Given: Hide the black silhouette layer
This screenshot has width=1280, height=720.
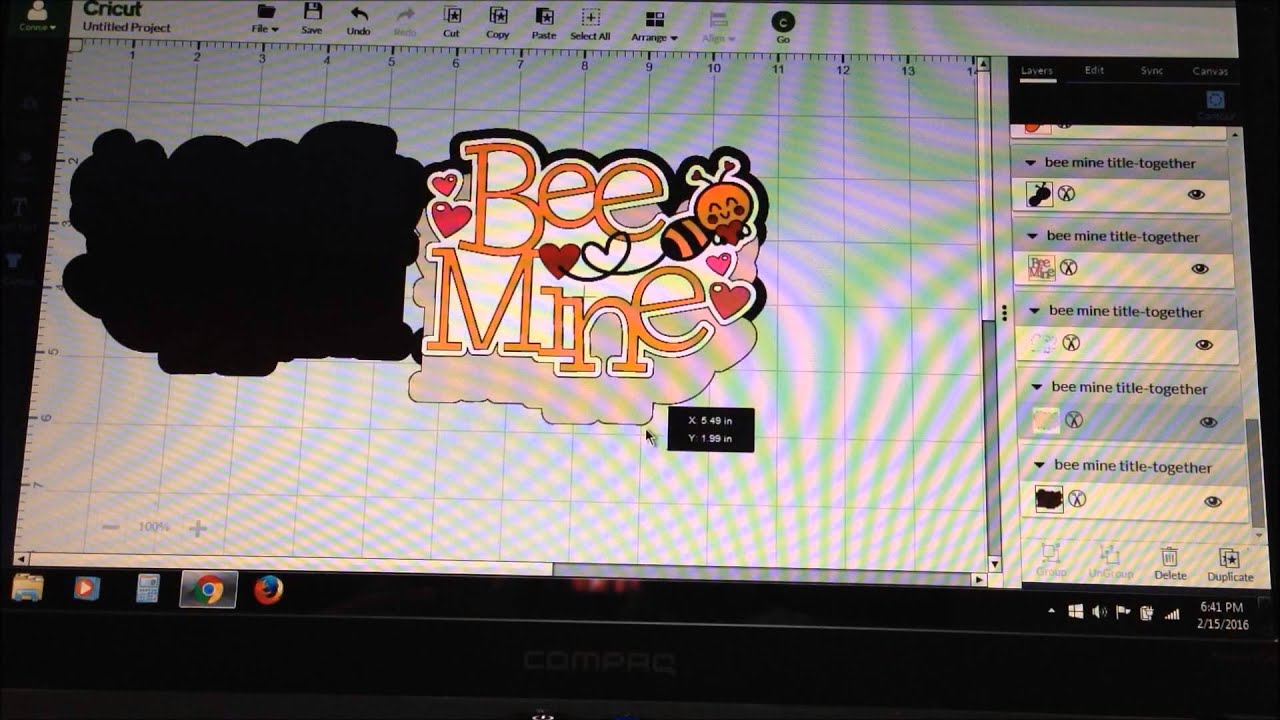Looking at the screenshot, I should (x=1213, y=502).
